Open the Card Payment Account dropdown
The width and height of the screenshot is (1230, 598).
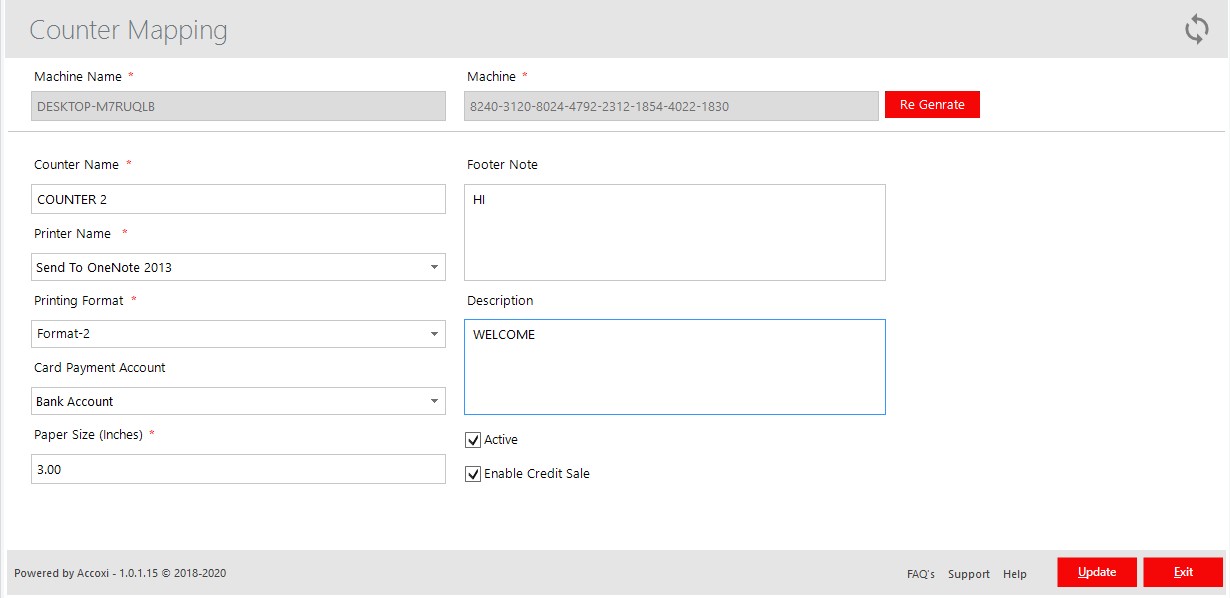click(434, 400)
